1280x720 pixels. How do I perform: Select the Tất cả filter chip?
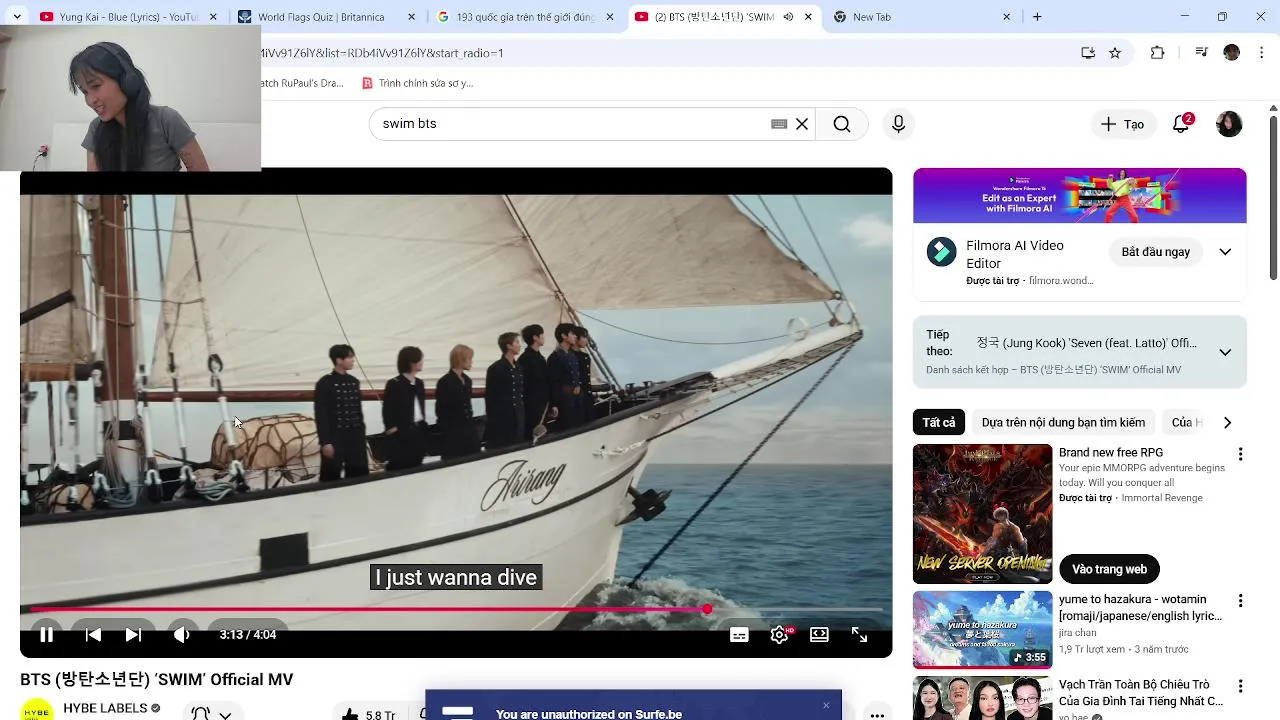tap(939, 422)
